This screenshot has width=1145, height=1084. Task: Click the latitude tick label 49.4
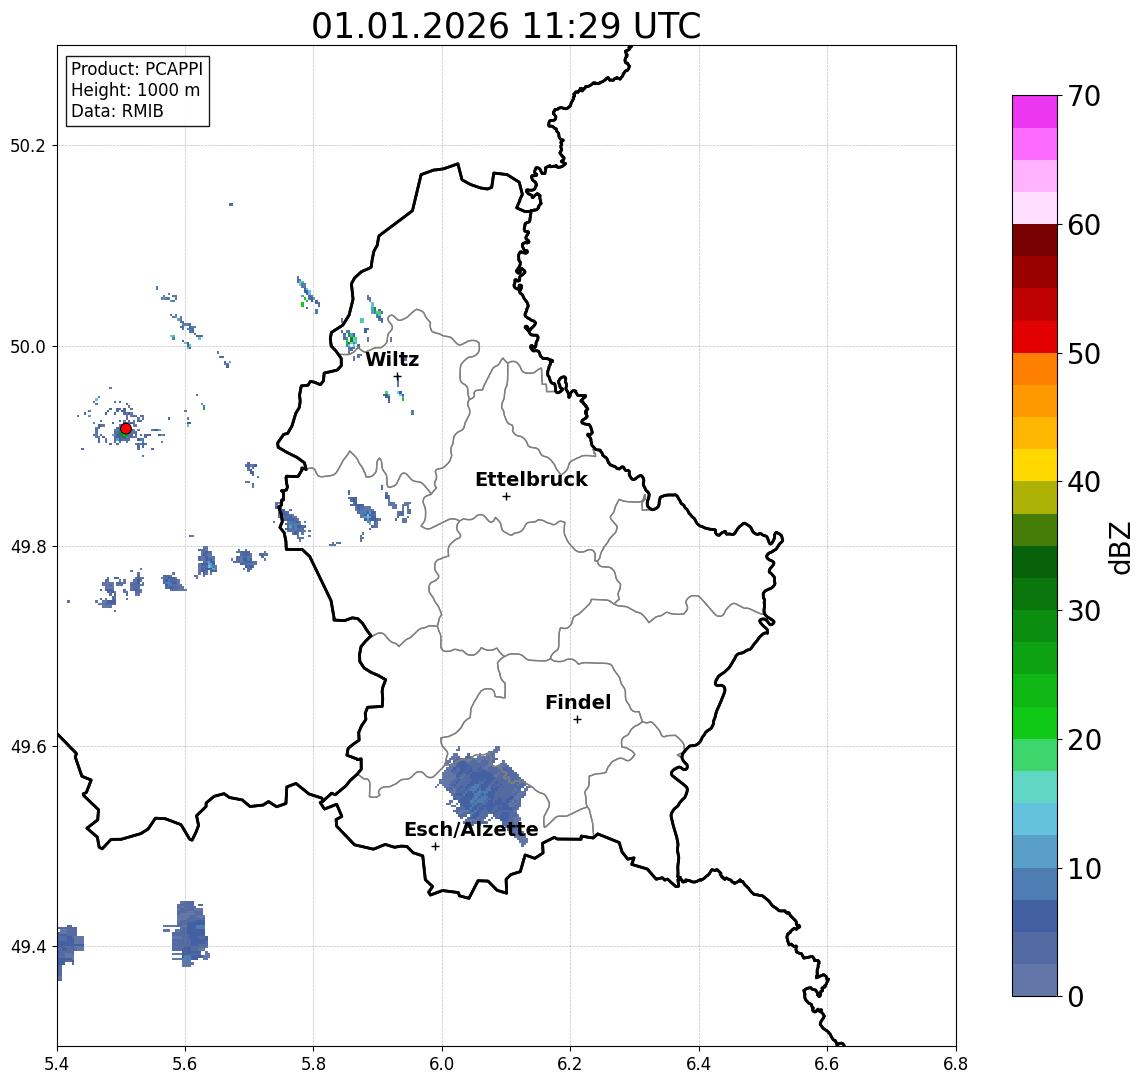pyautogui.click(x=28, y=947)
